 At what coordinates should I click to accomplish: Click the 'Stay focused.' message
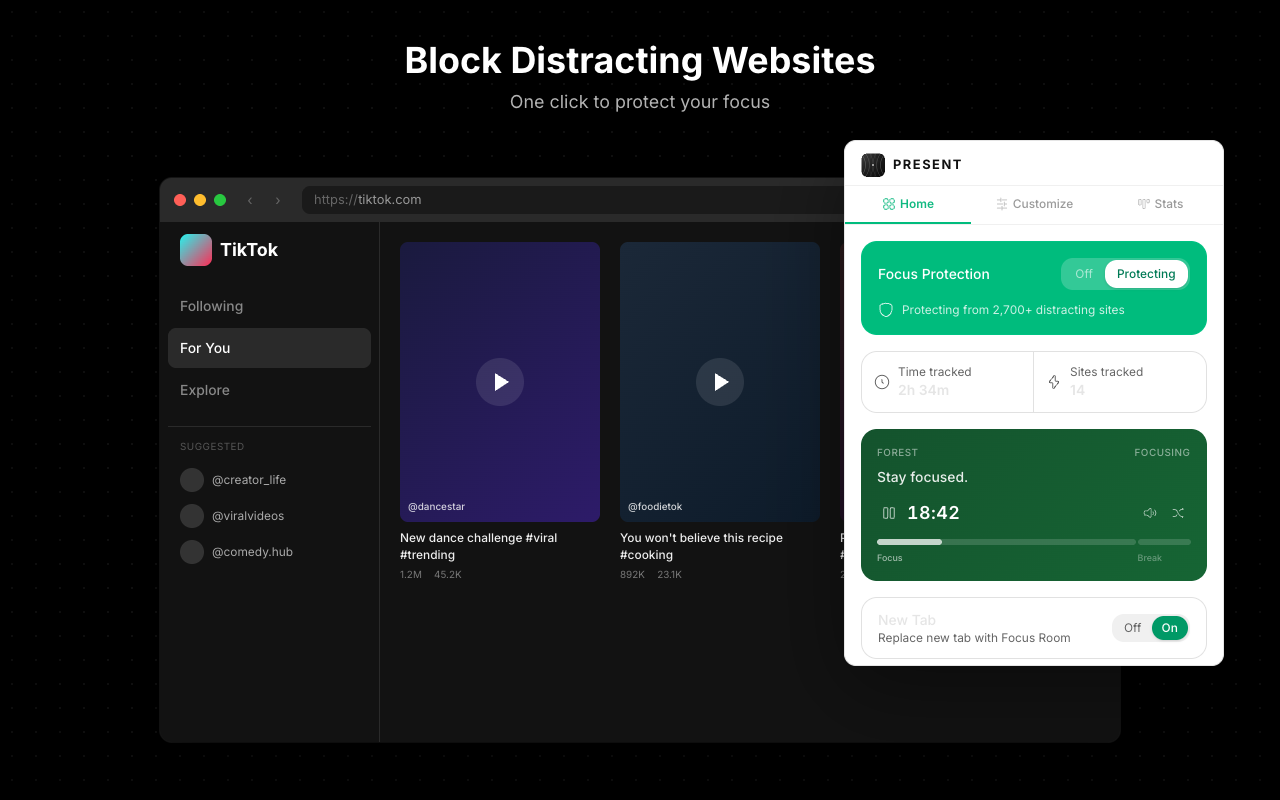coord(922,477)
